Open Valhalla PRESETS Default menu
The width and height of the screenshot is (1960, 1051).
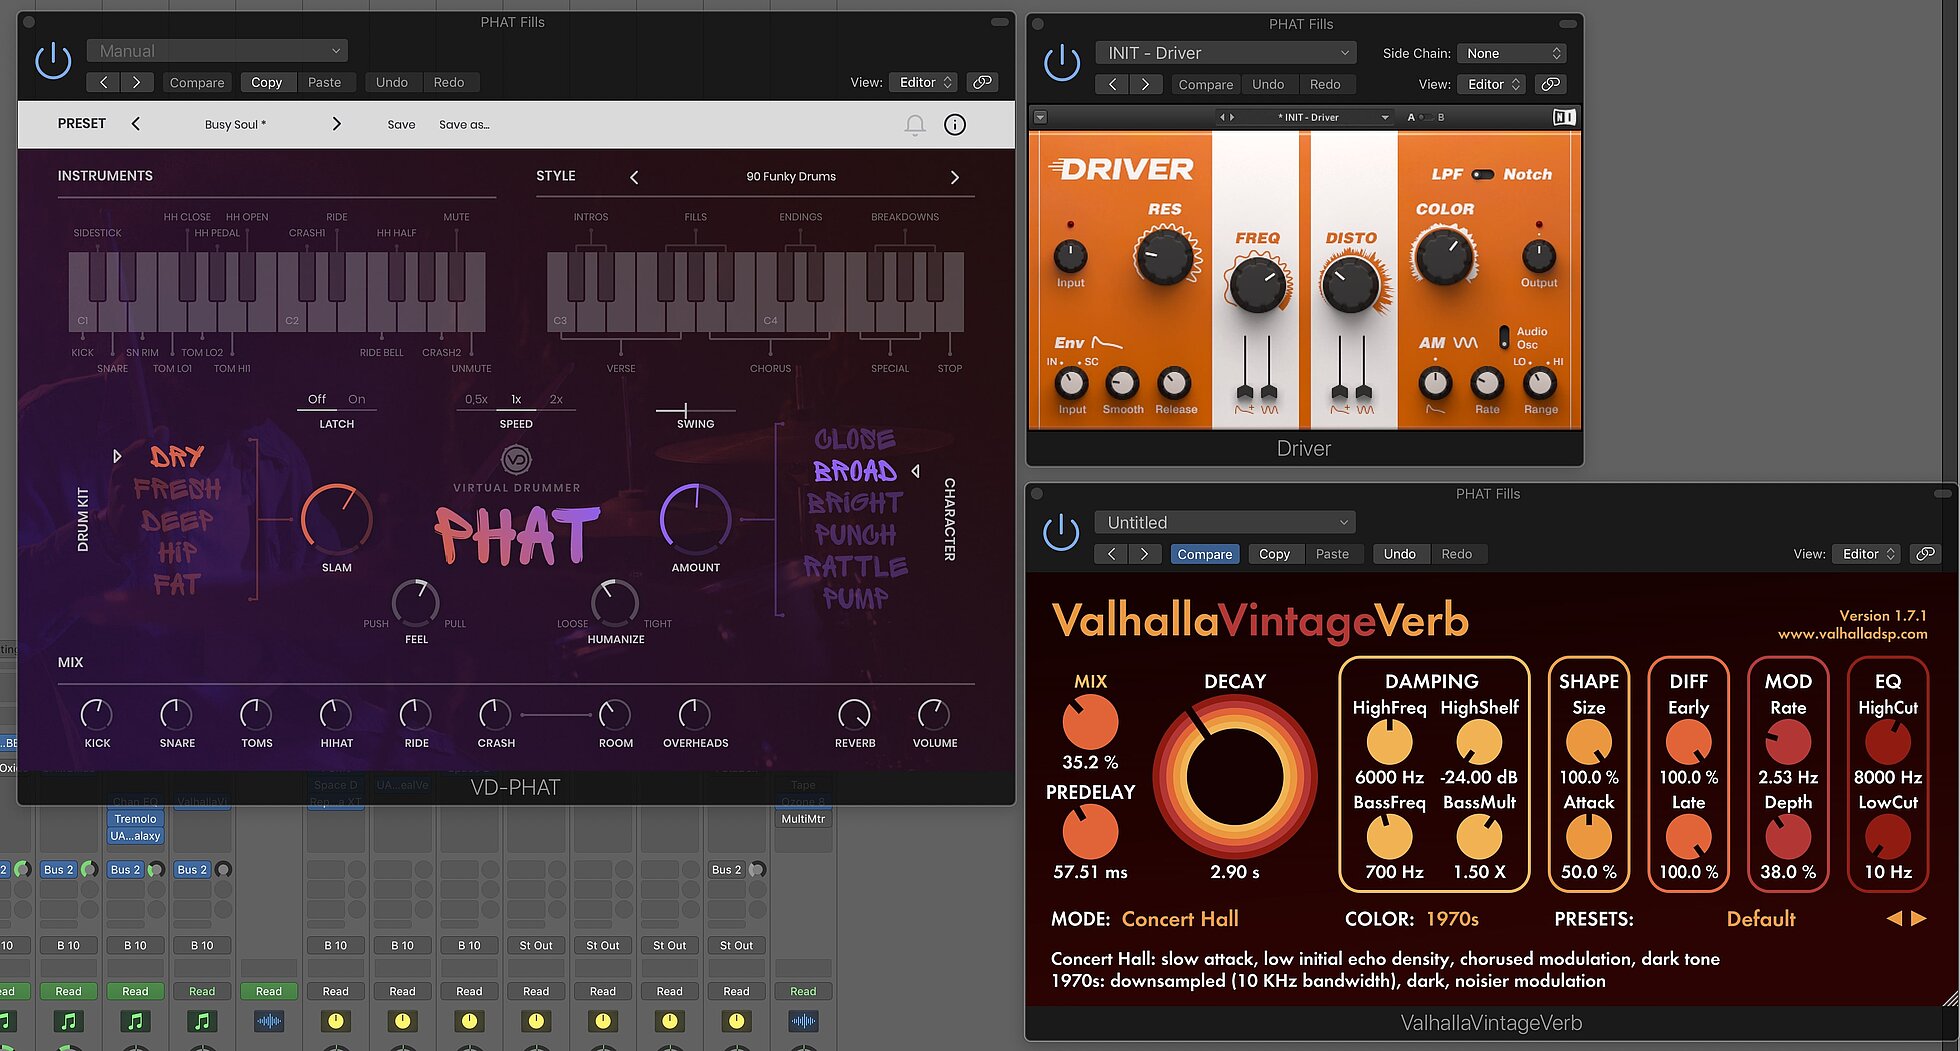pos(1761,918)
